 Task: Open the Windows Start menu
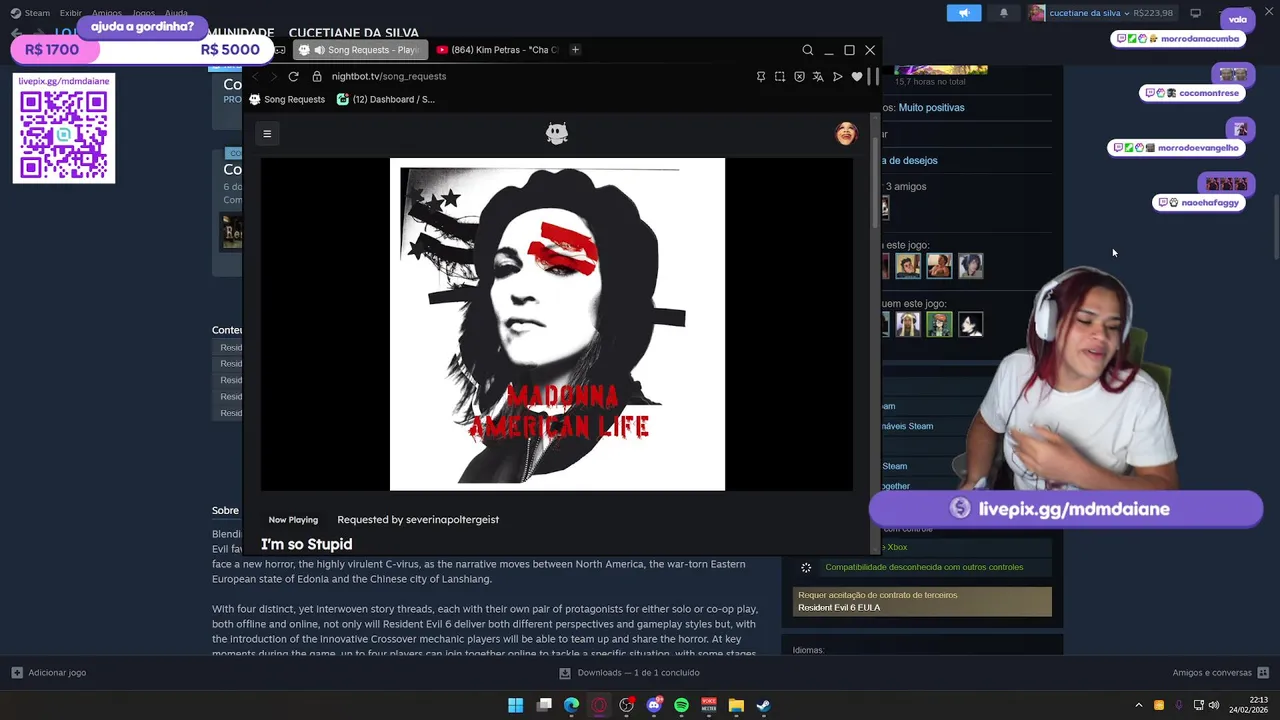coord(515,705)
